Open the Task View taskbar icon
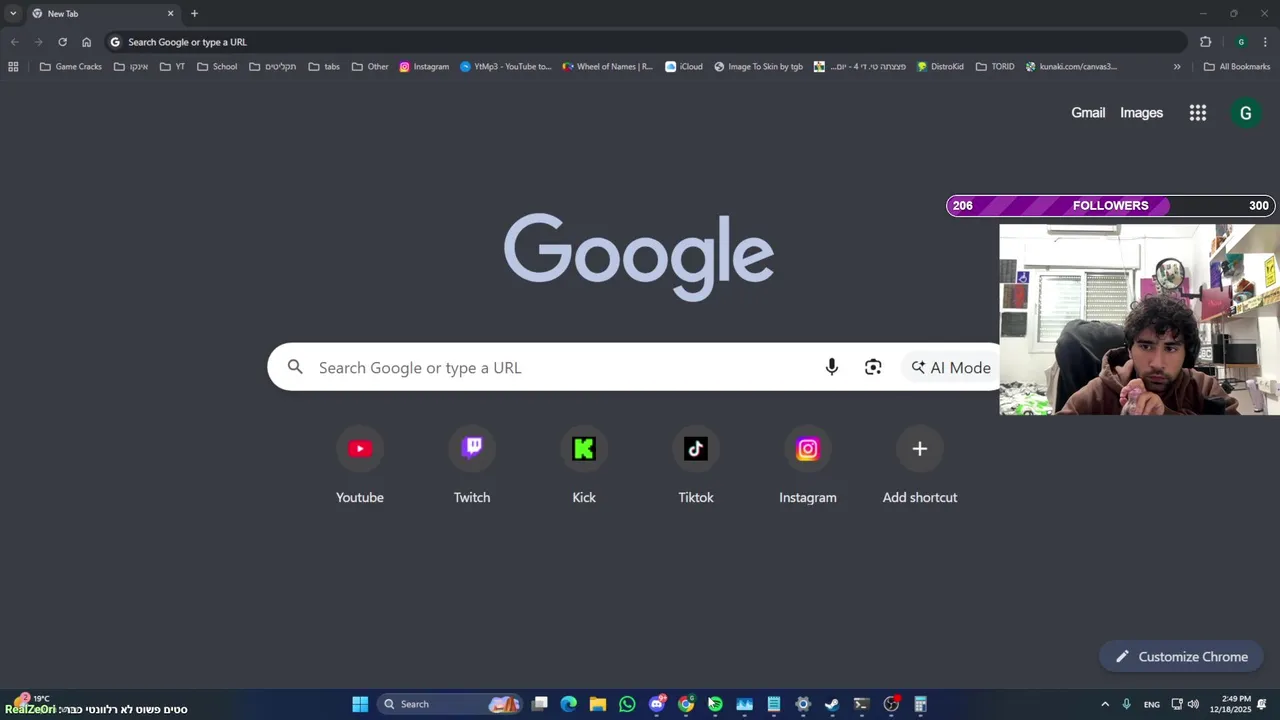1280x720 pixels. pos(539,704)
